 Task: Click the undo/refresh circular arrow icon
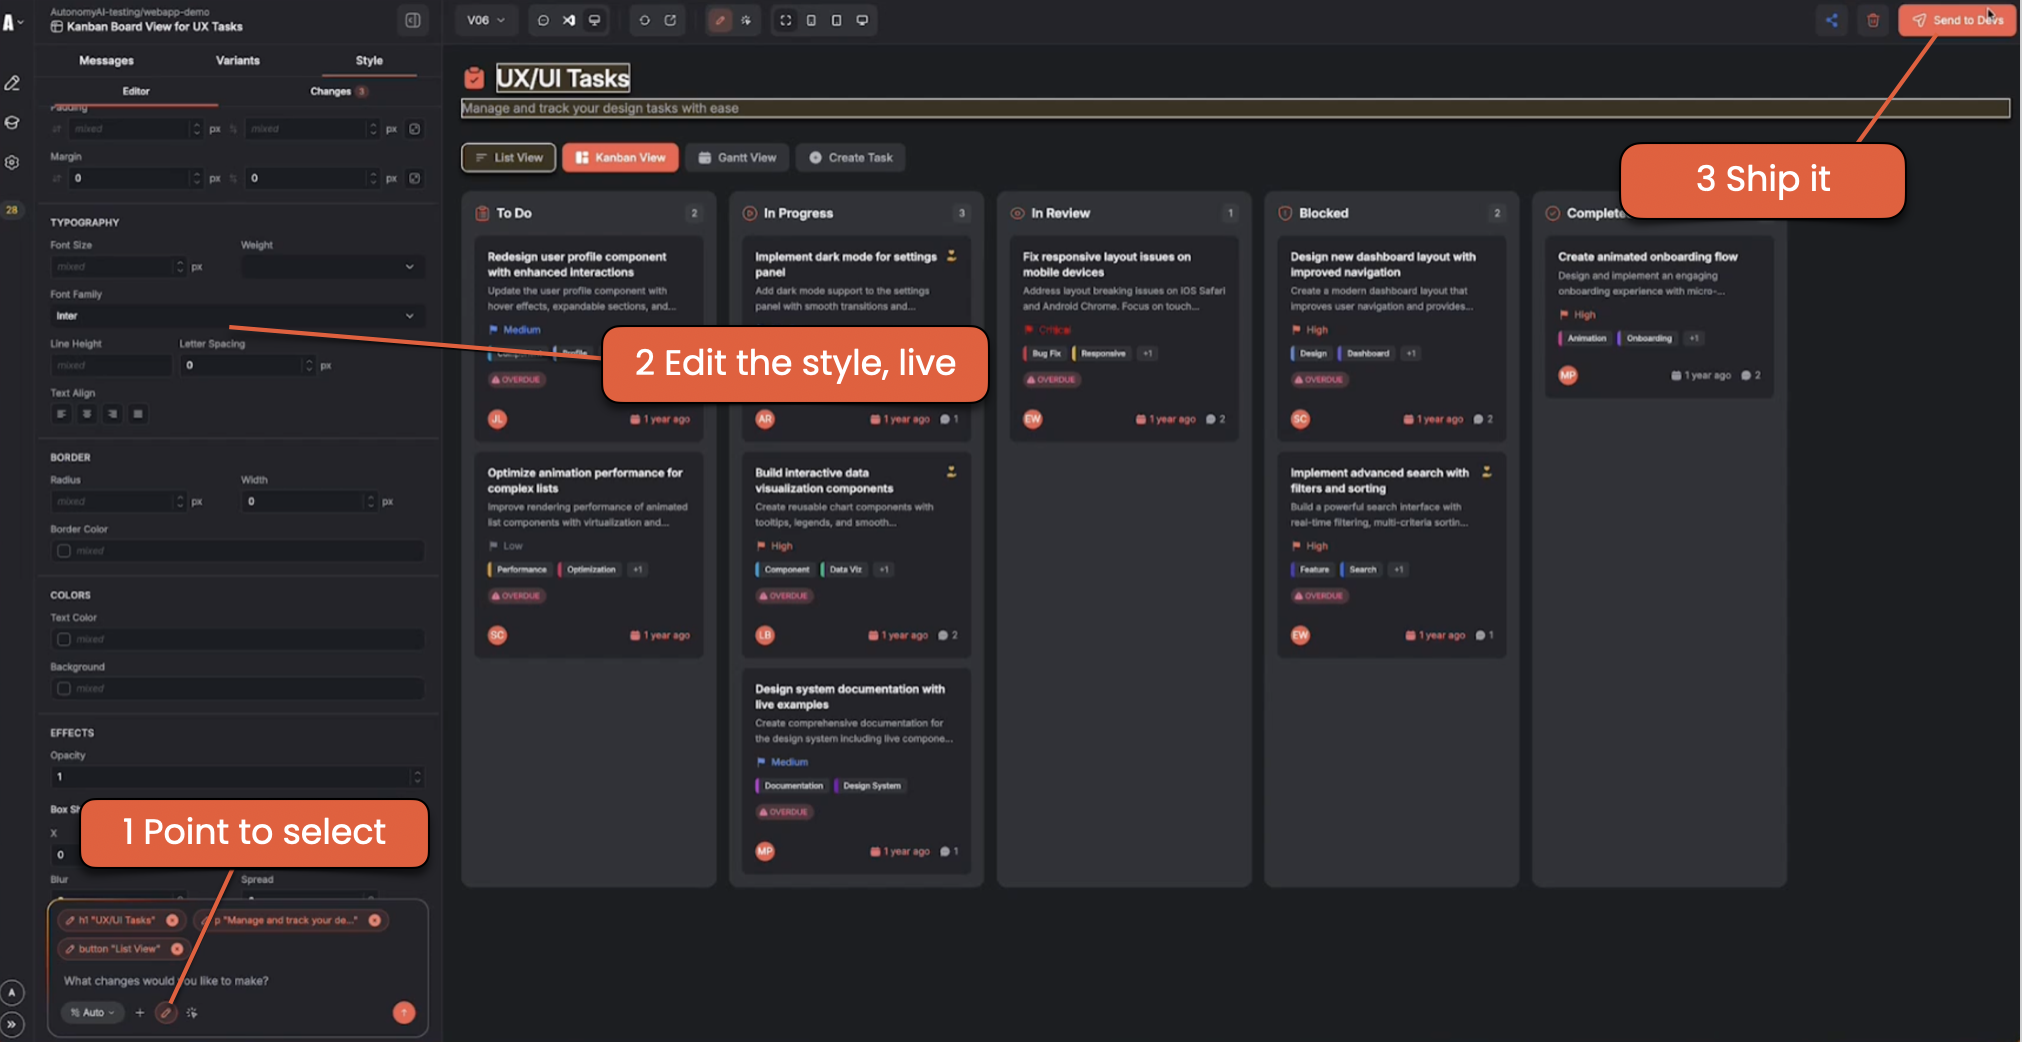pos(644,20)
